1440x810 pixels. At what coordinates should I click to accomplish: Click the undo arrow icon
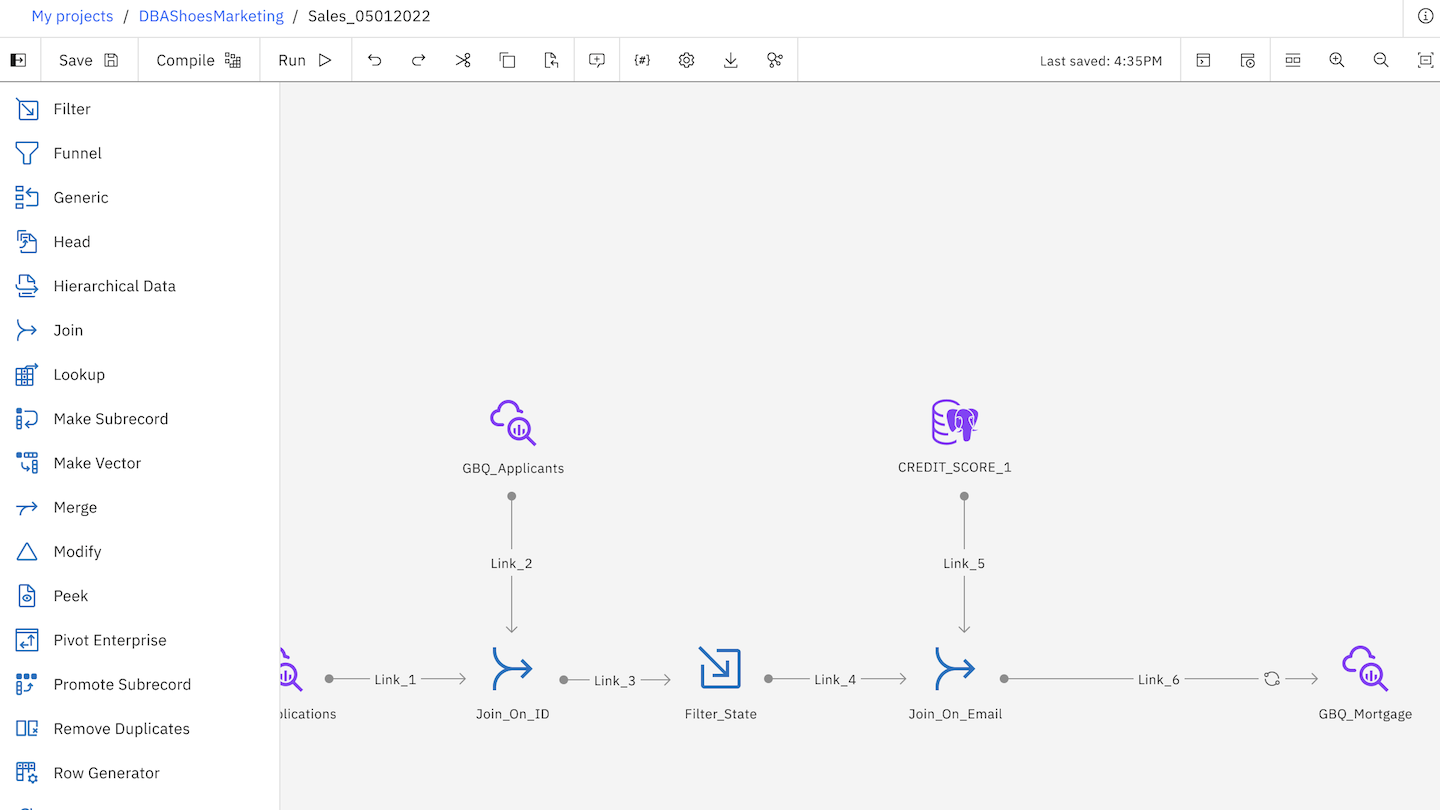coord(375,60)
